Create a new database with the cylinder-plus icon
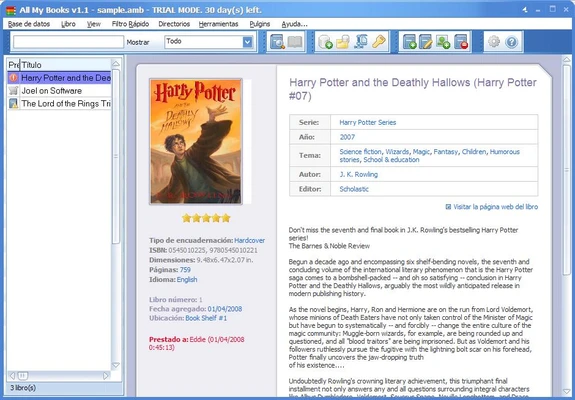 pyautogui.click(x=325, y=42)
